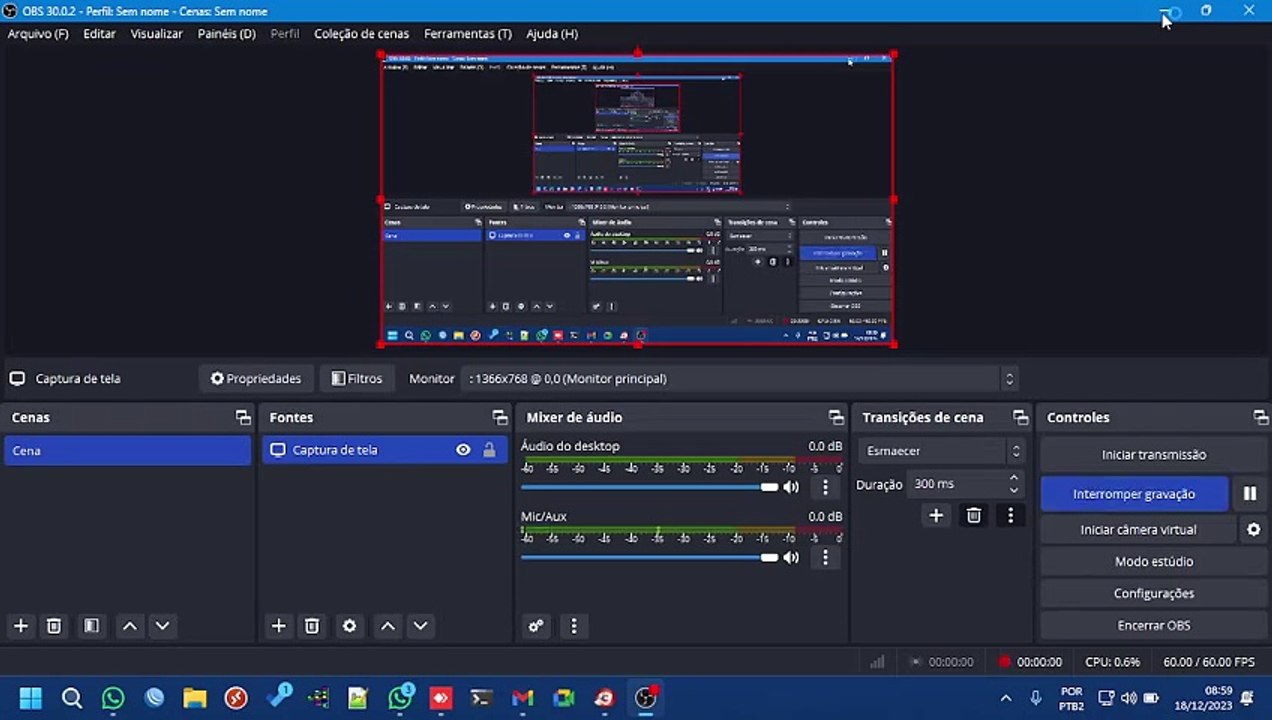Open Mic/Aux options three-dots
Viewport: 1272px width, 720px height.
click(x=825, y=557)
